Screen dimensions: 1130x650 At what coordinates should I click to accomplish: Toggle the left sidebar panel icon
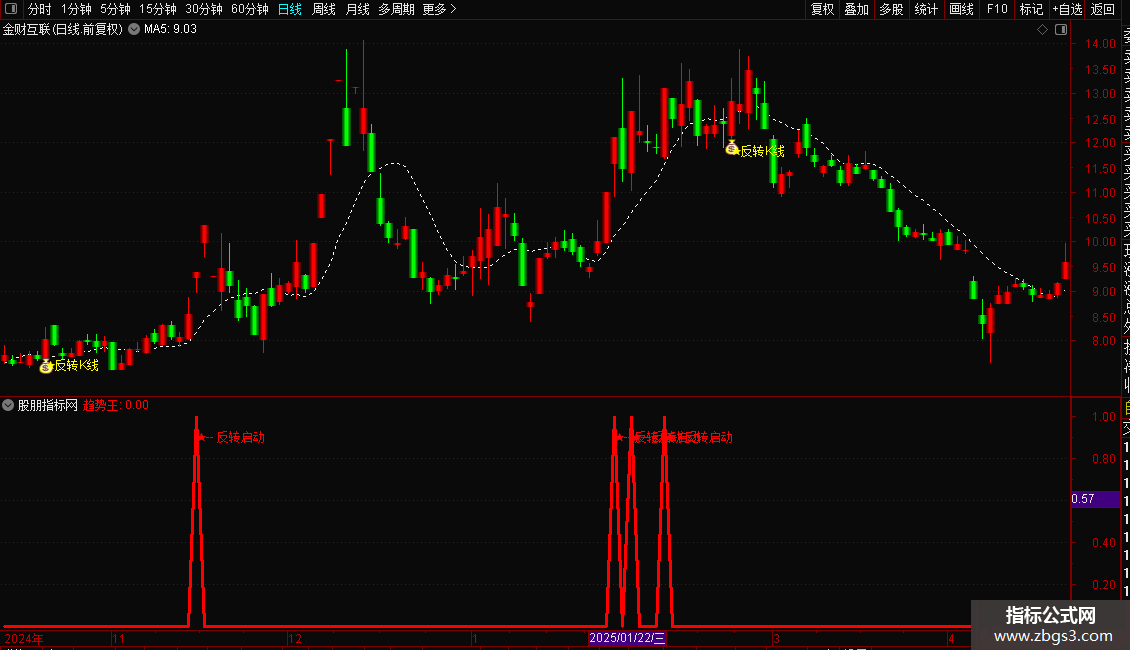(x=11, y=9)
